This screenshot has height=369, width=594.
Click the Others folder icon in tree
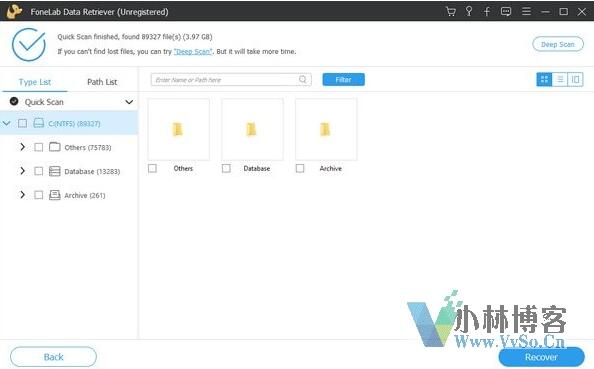55,147
